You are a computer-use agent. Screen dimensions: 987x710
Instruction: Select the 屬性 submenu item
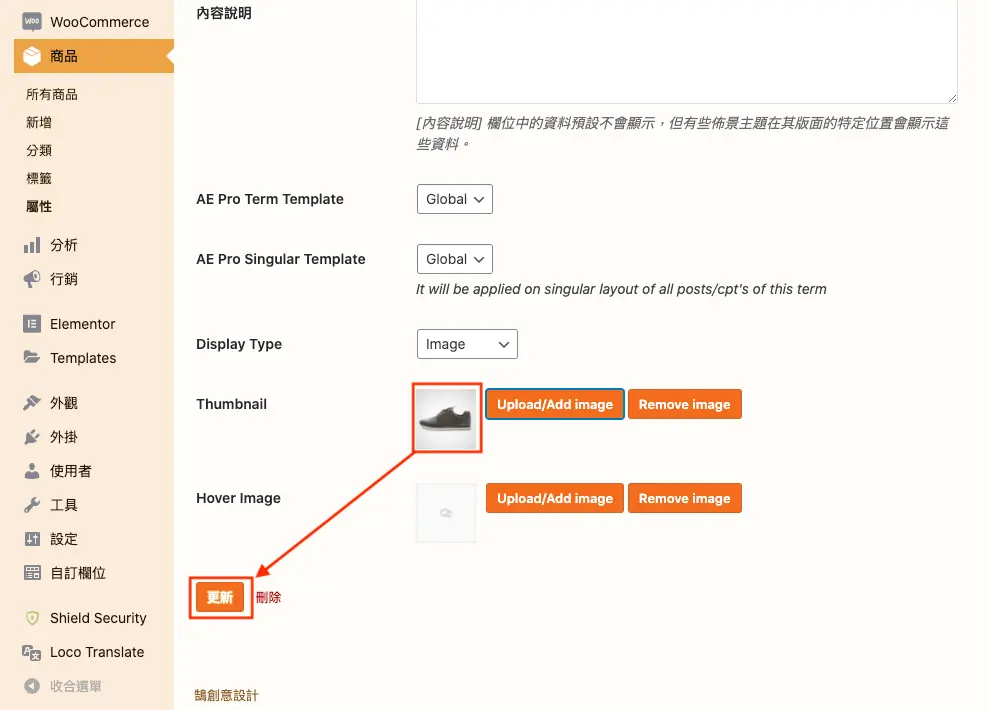tap(39, 206)
